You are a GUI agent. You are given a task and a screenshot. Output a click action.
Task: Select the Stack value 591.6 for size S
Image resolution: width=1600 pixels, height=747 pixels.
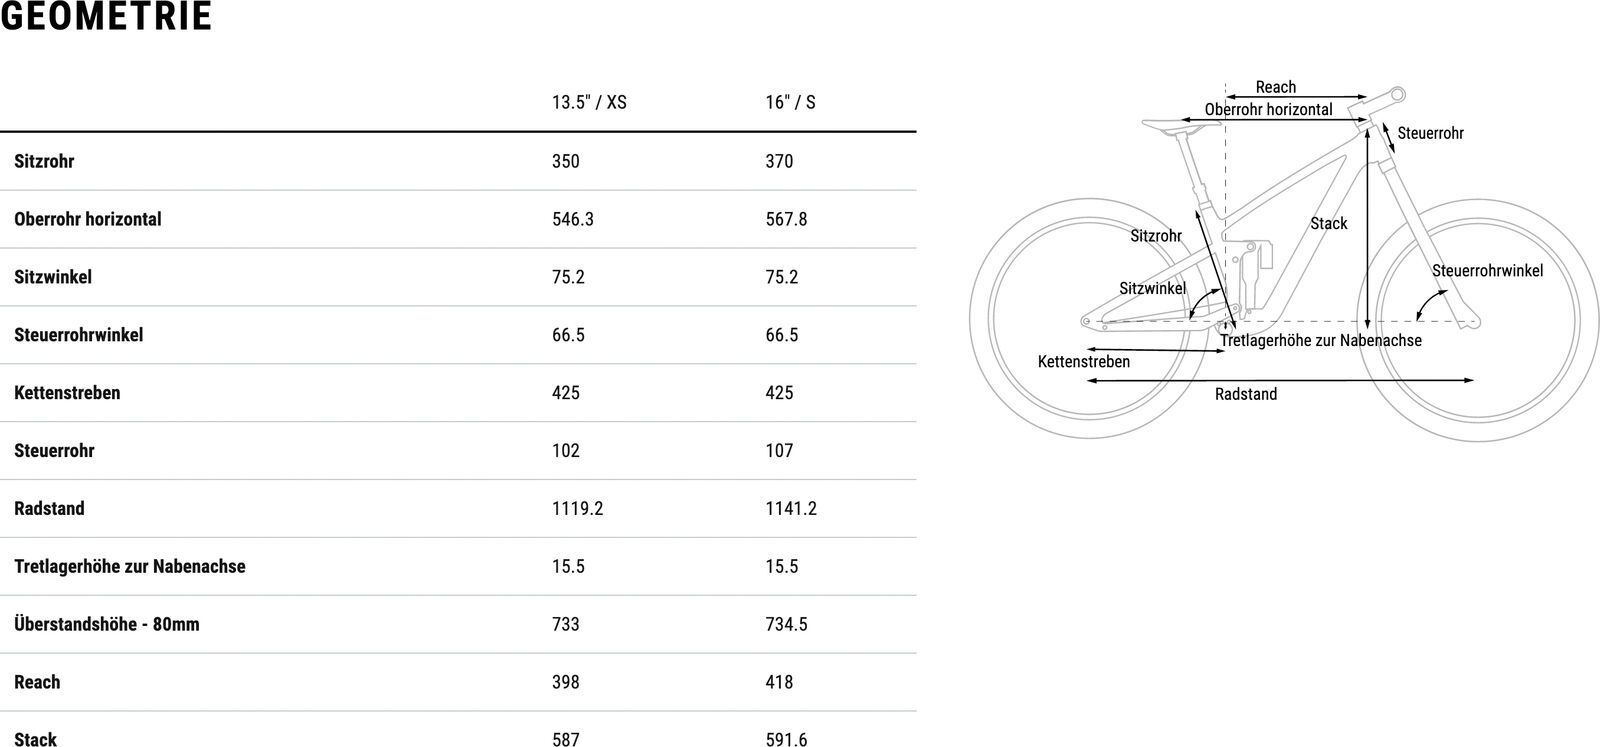tap(786, 740)
